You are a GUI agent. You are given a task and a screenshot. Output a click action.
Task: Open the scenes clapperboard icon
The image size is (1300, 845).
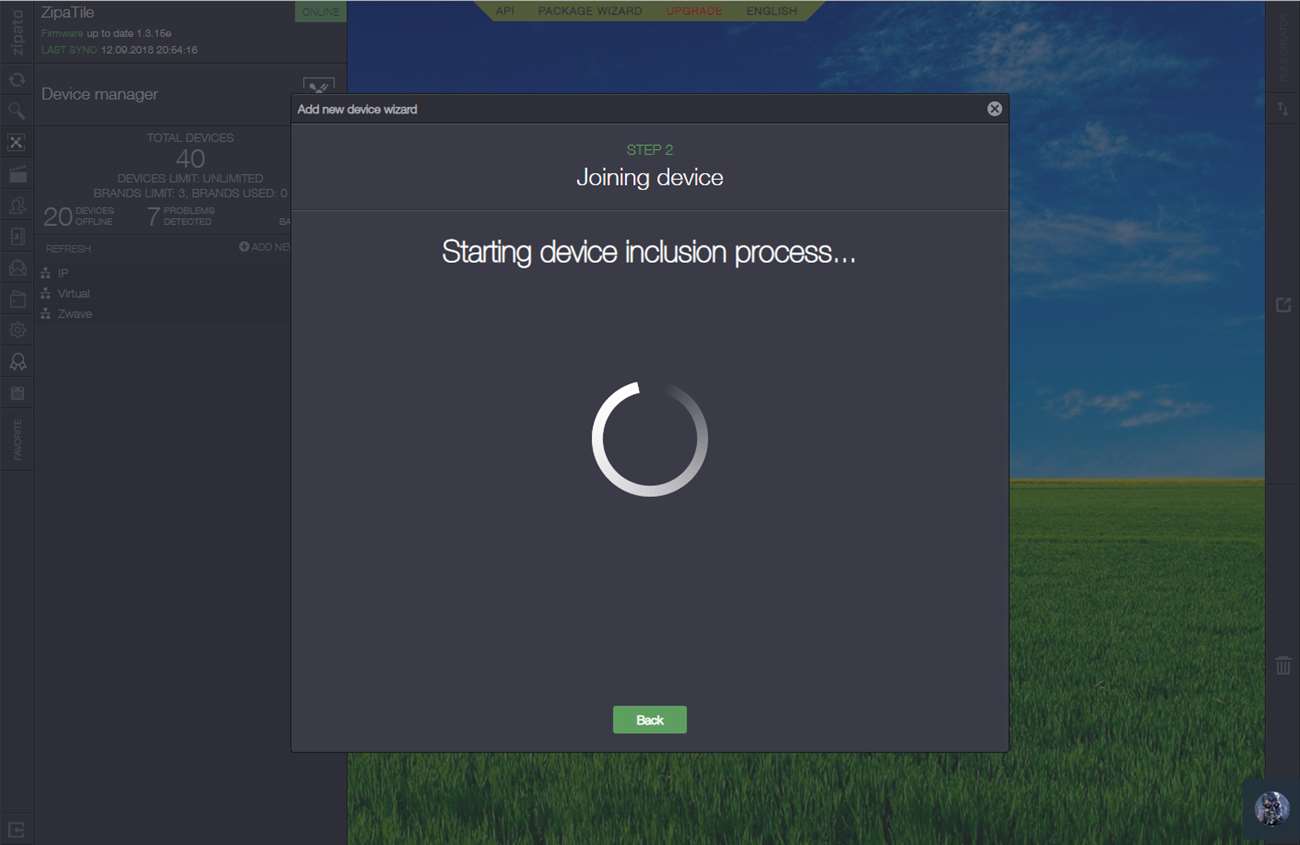17,174
